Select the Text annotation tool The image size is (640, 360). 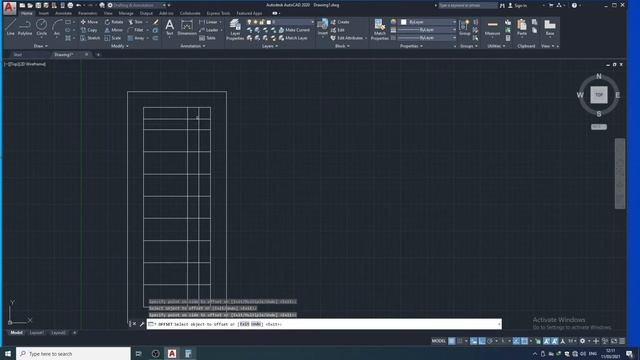click(x=169, y=27)
